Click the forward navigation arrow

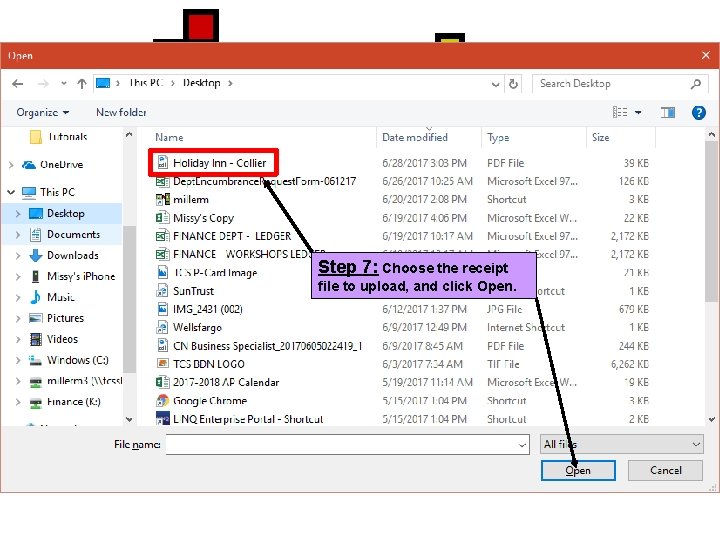43,84
